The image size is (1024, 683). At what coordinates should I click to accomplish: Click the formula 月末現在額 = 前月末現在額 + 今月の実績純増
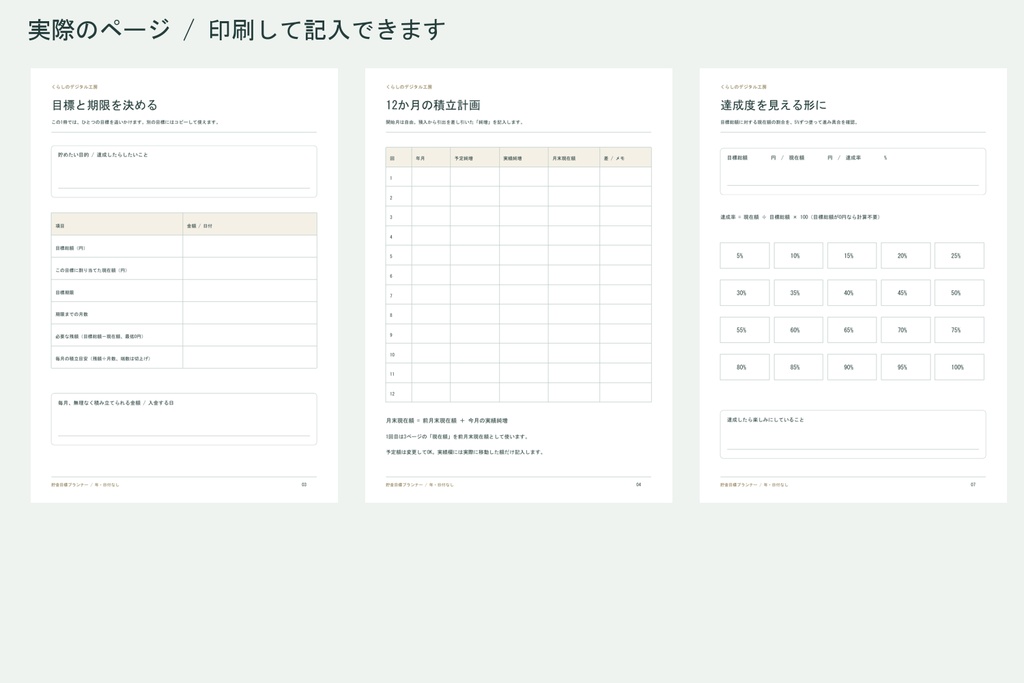(x=447, y=421)
